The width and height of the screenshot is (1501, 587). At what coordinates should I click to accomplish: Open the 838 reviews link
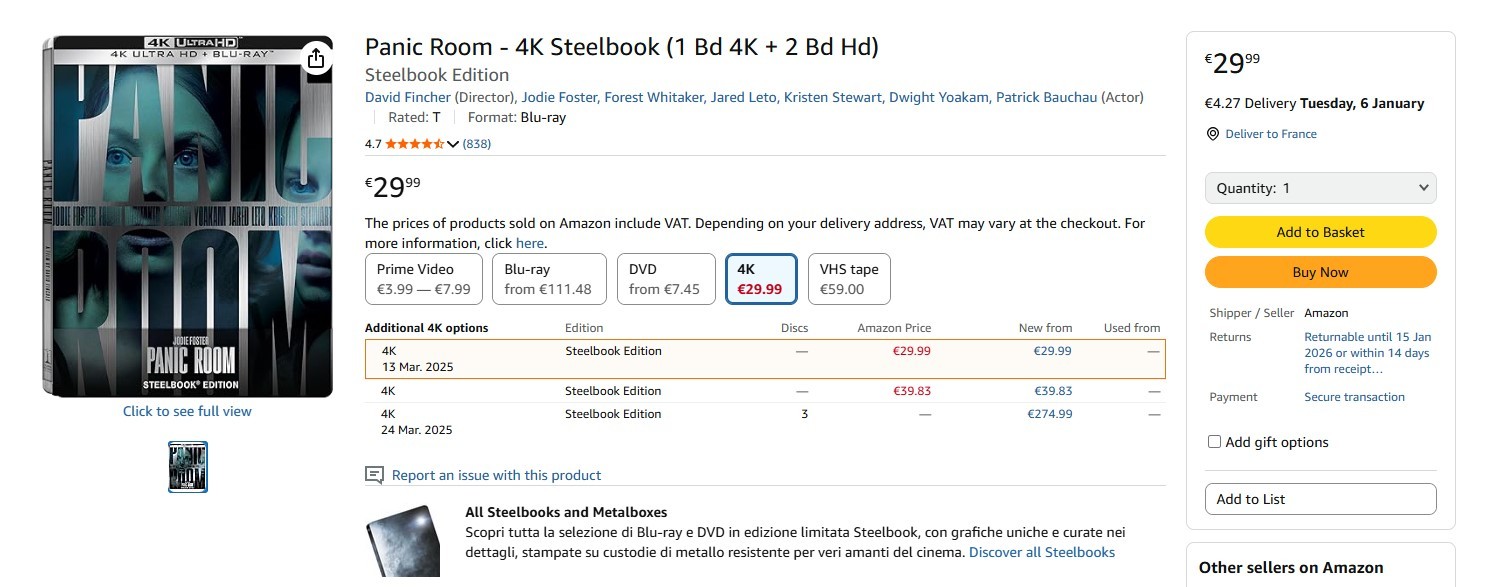[477, 144]
